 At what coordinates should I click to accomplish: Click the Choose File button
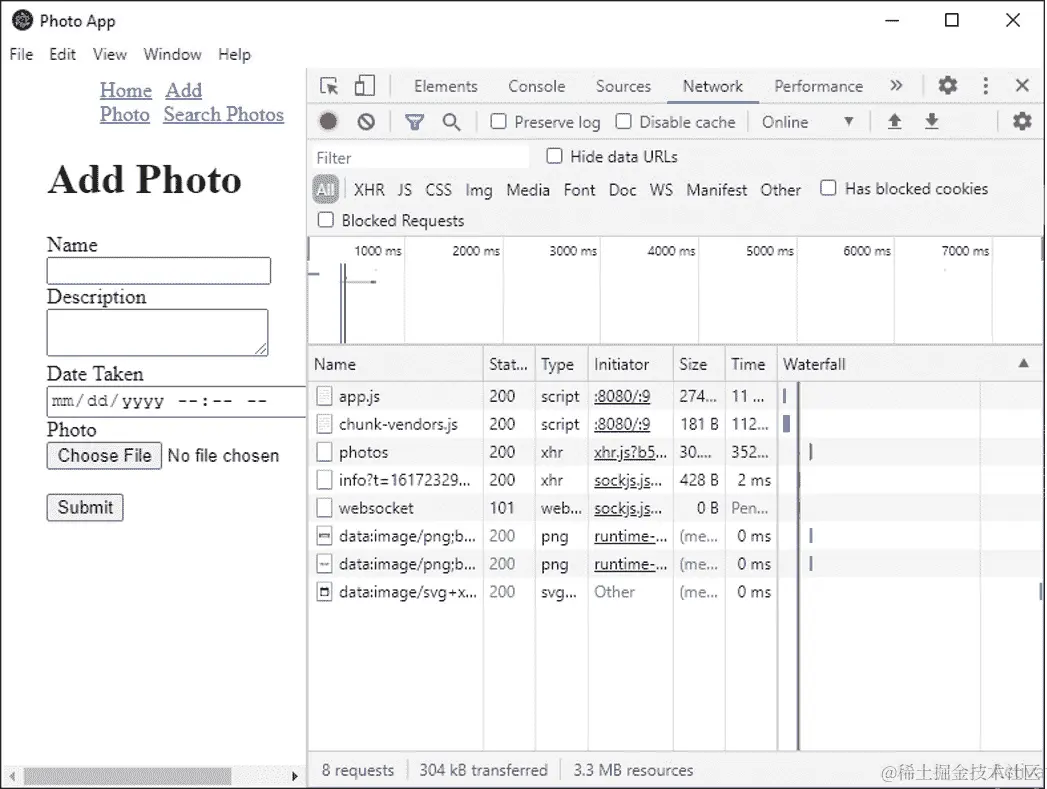104,455
